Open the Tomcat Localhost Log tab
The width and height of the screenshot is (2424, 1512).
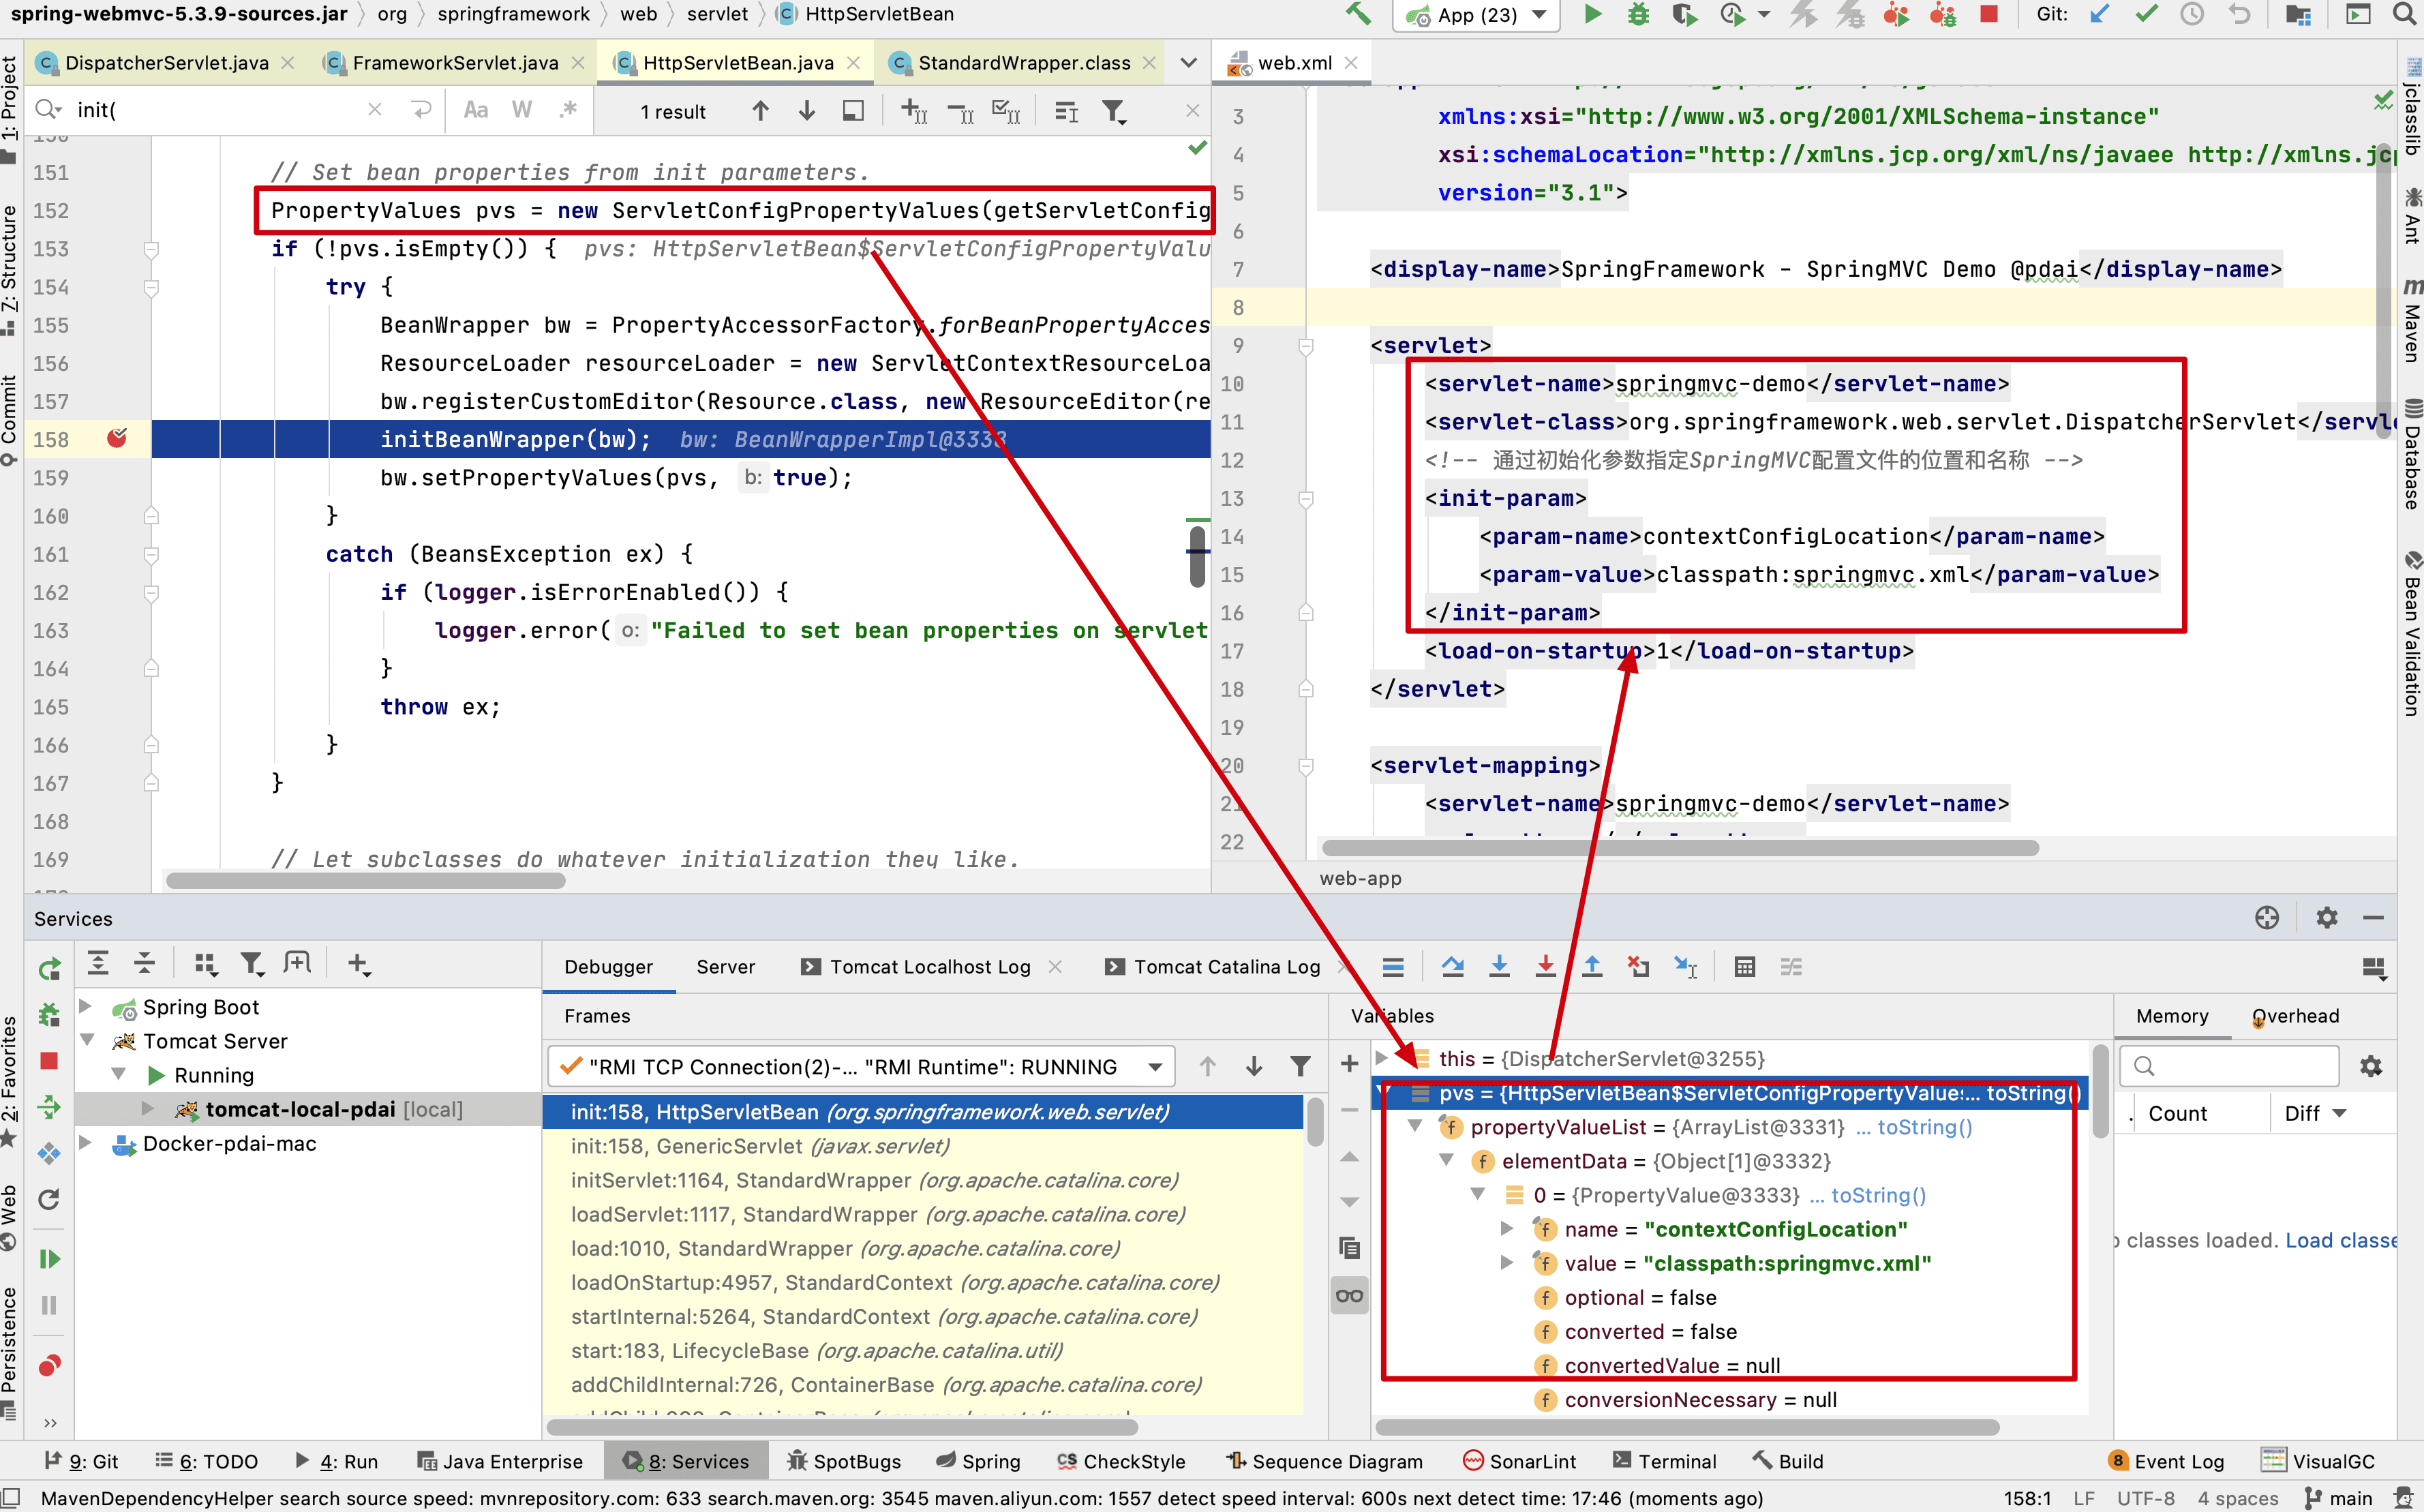[929, 967]
